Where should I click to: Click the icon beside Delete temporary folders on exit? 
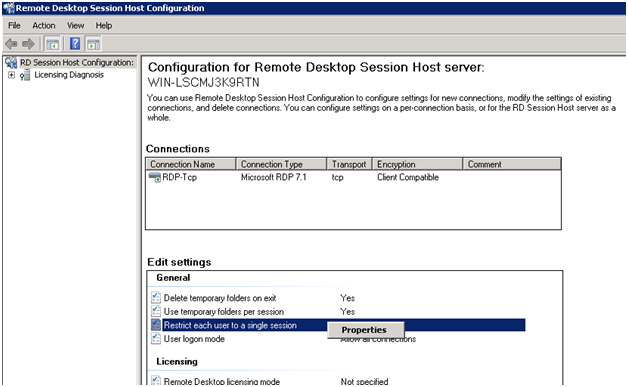(x=156, y=298)
